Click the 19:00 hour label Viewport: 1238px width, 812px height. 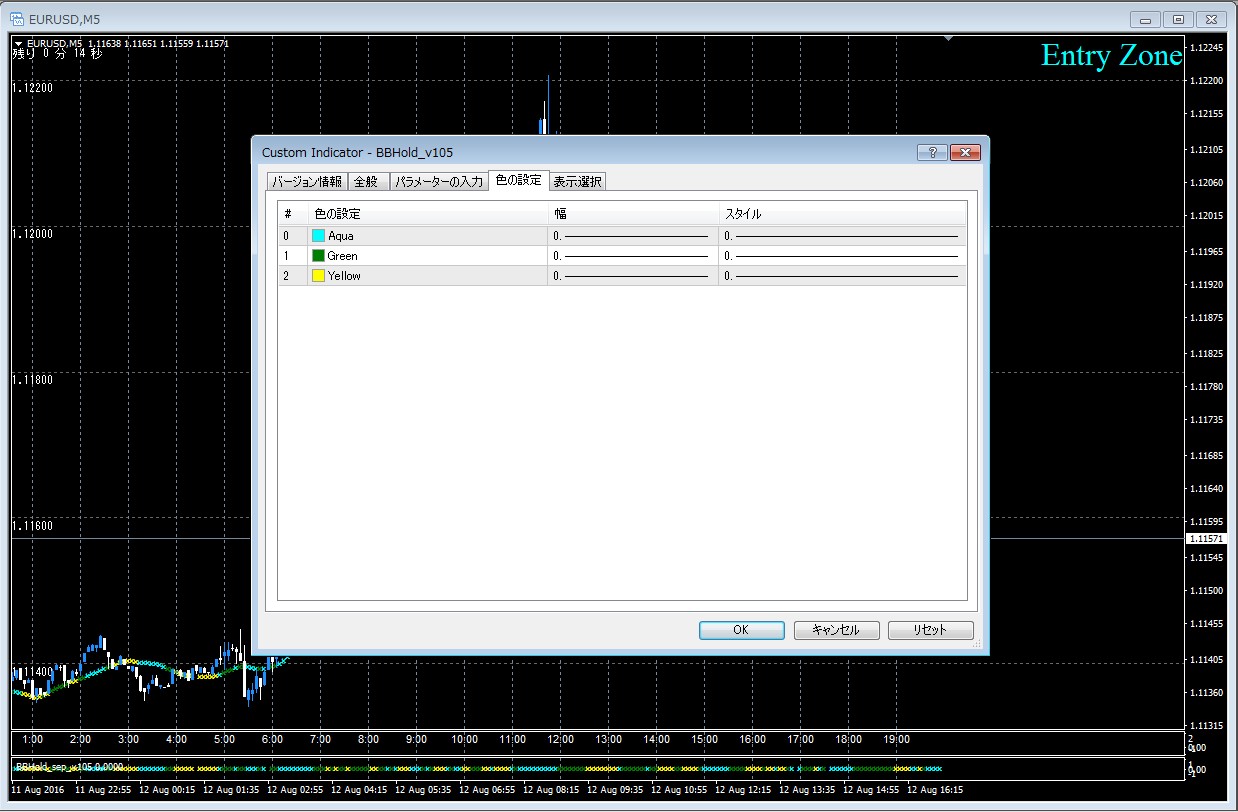click(x=896, y=740)
